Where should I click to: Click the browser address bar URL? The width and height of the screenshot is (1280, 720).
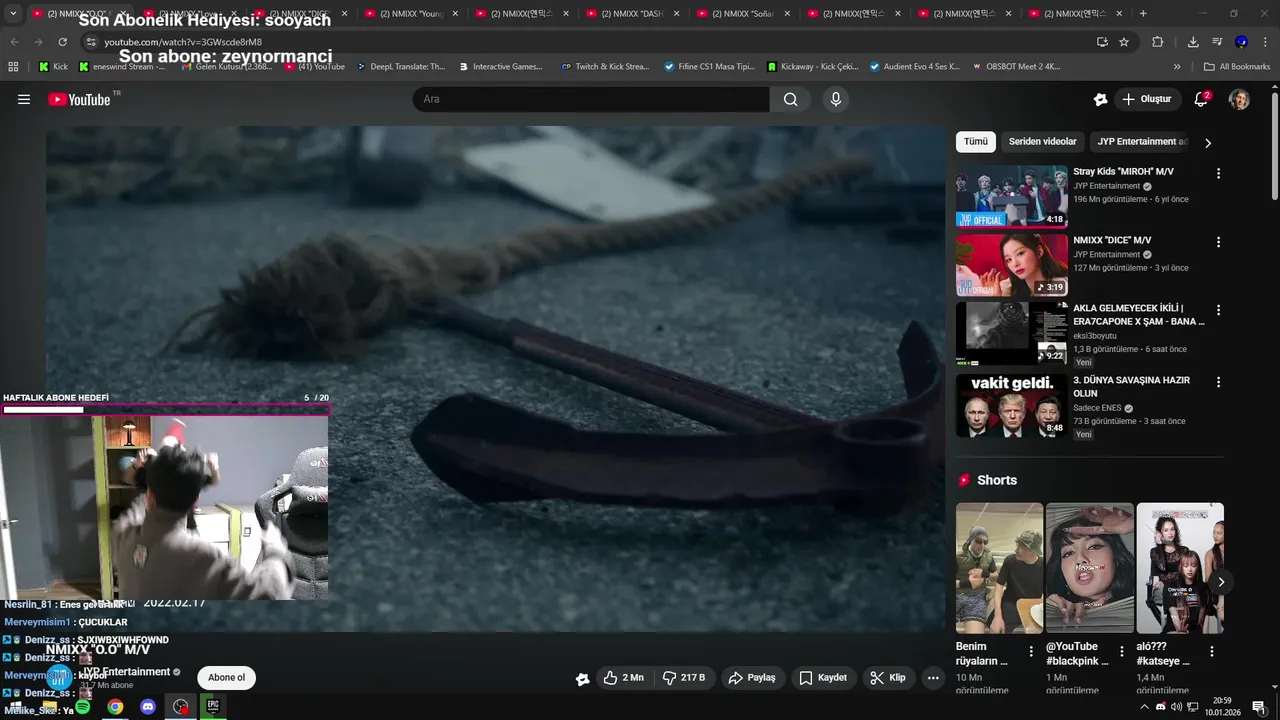[183, 42]
